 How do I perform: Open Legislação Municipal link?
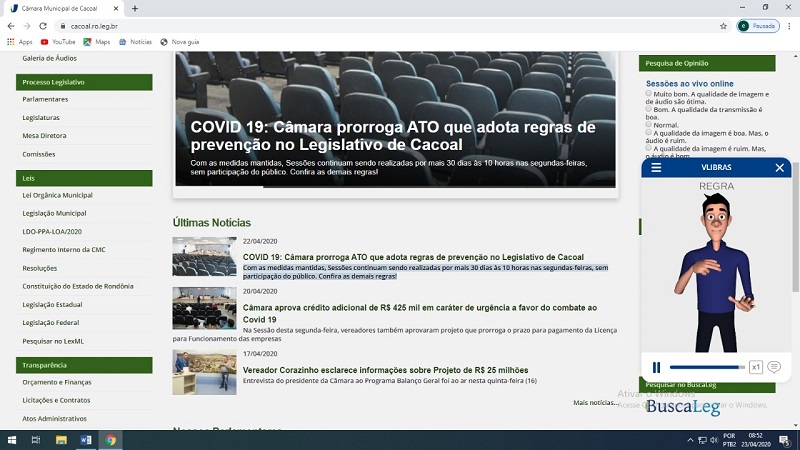click(x=54, y=213)
